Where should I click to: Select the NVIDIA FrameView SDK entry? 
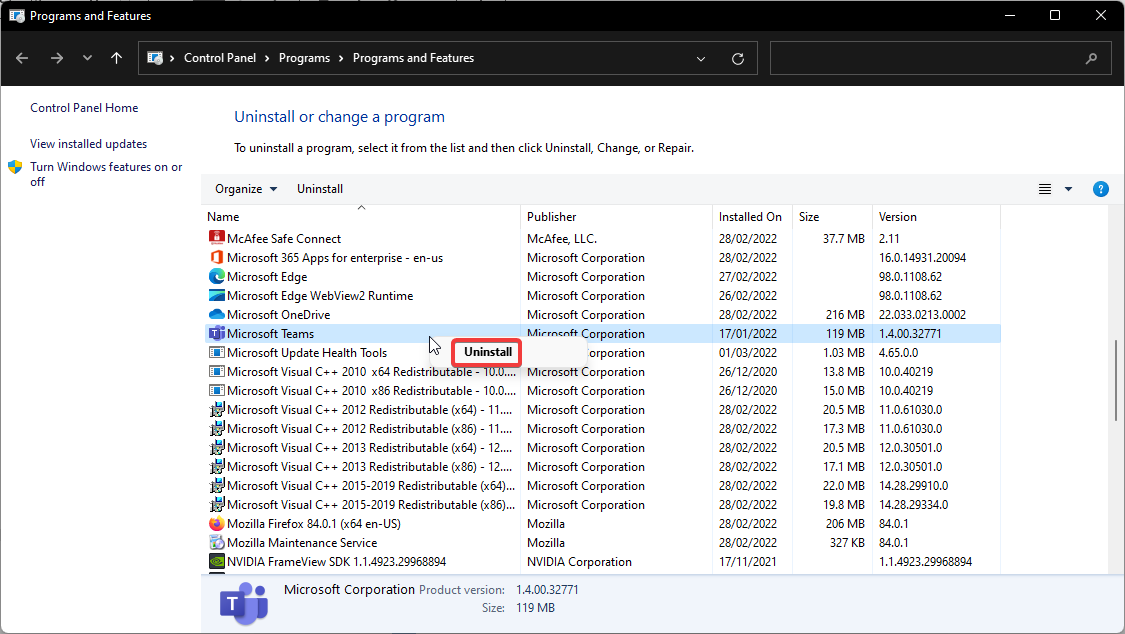(x=290, y=561)
